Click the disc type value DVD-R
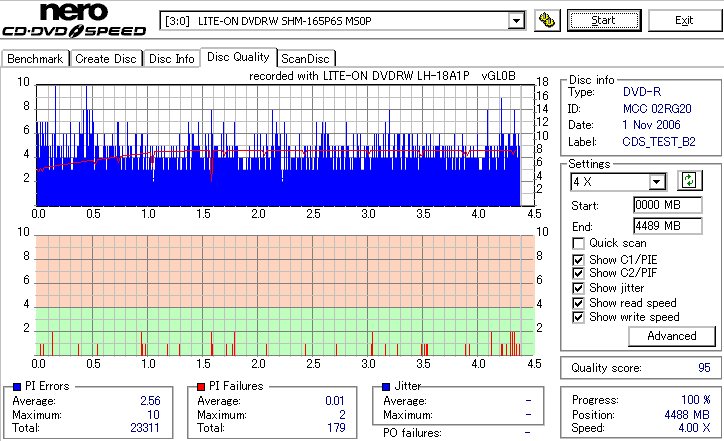This screenshot has width=724, height=441. [642, 92]
